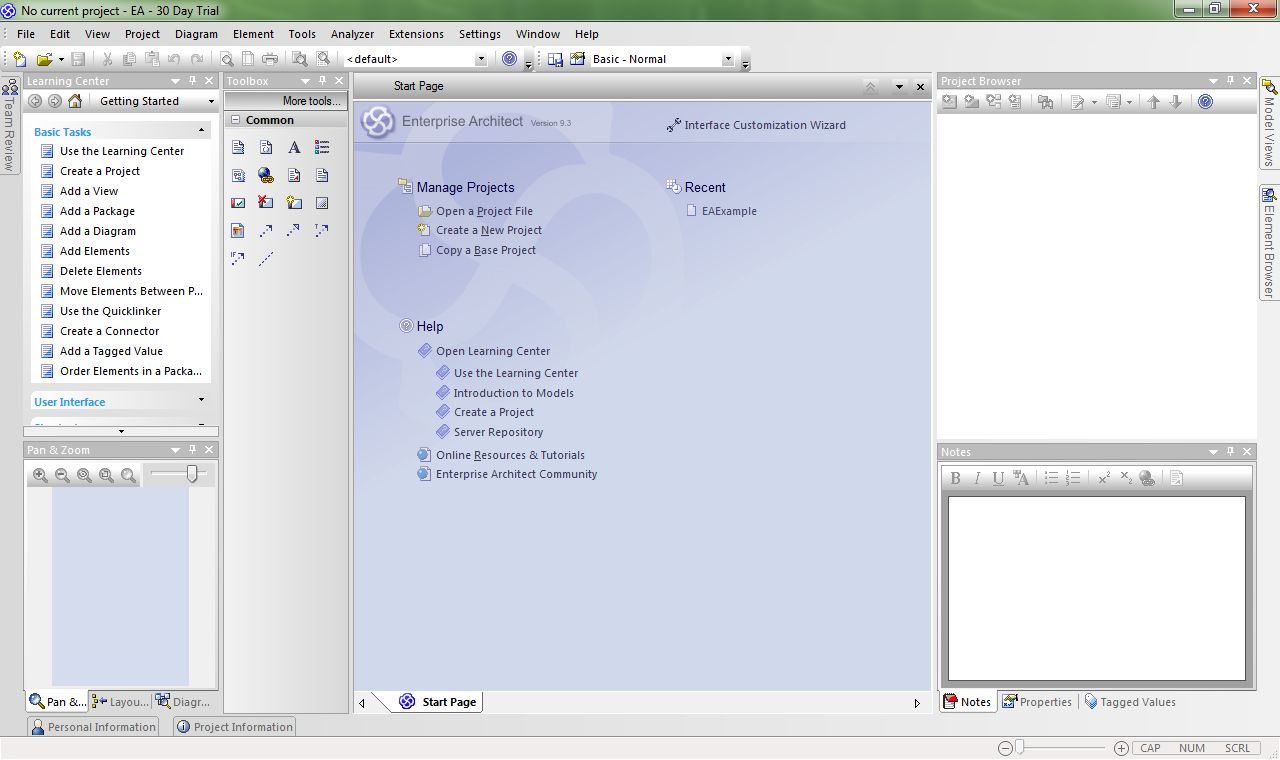1280x760 pixels.
Task: Toggle the Pan & Zoom panel auto-hide pin
Action: point(192,451)
